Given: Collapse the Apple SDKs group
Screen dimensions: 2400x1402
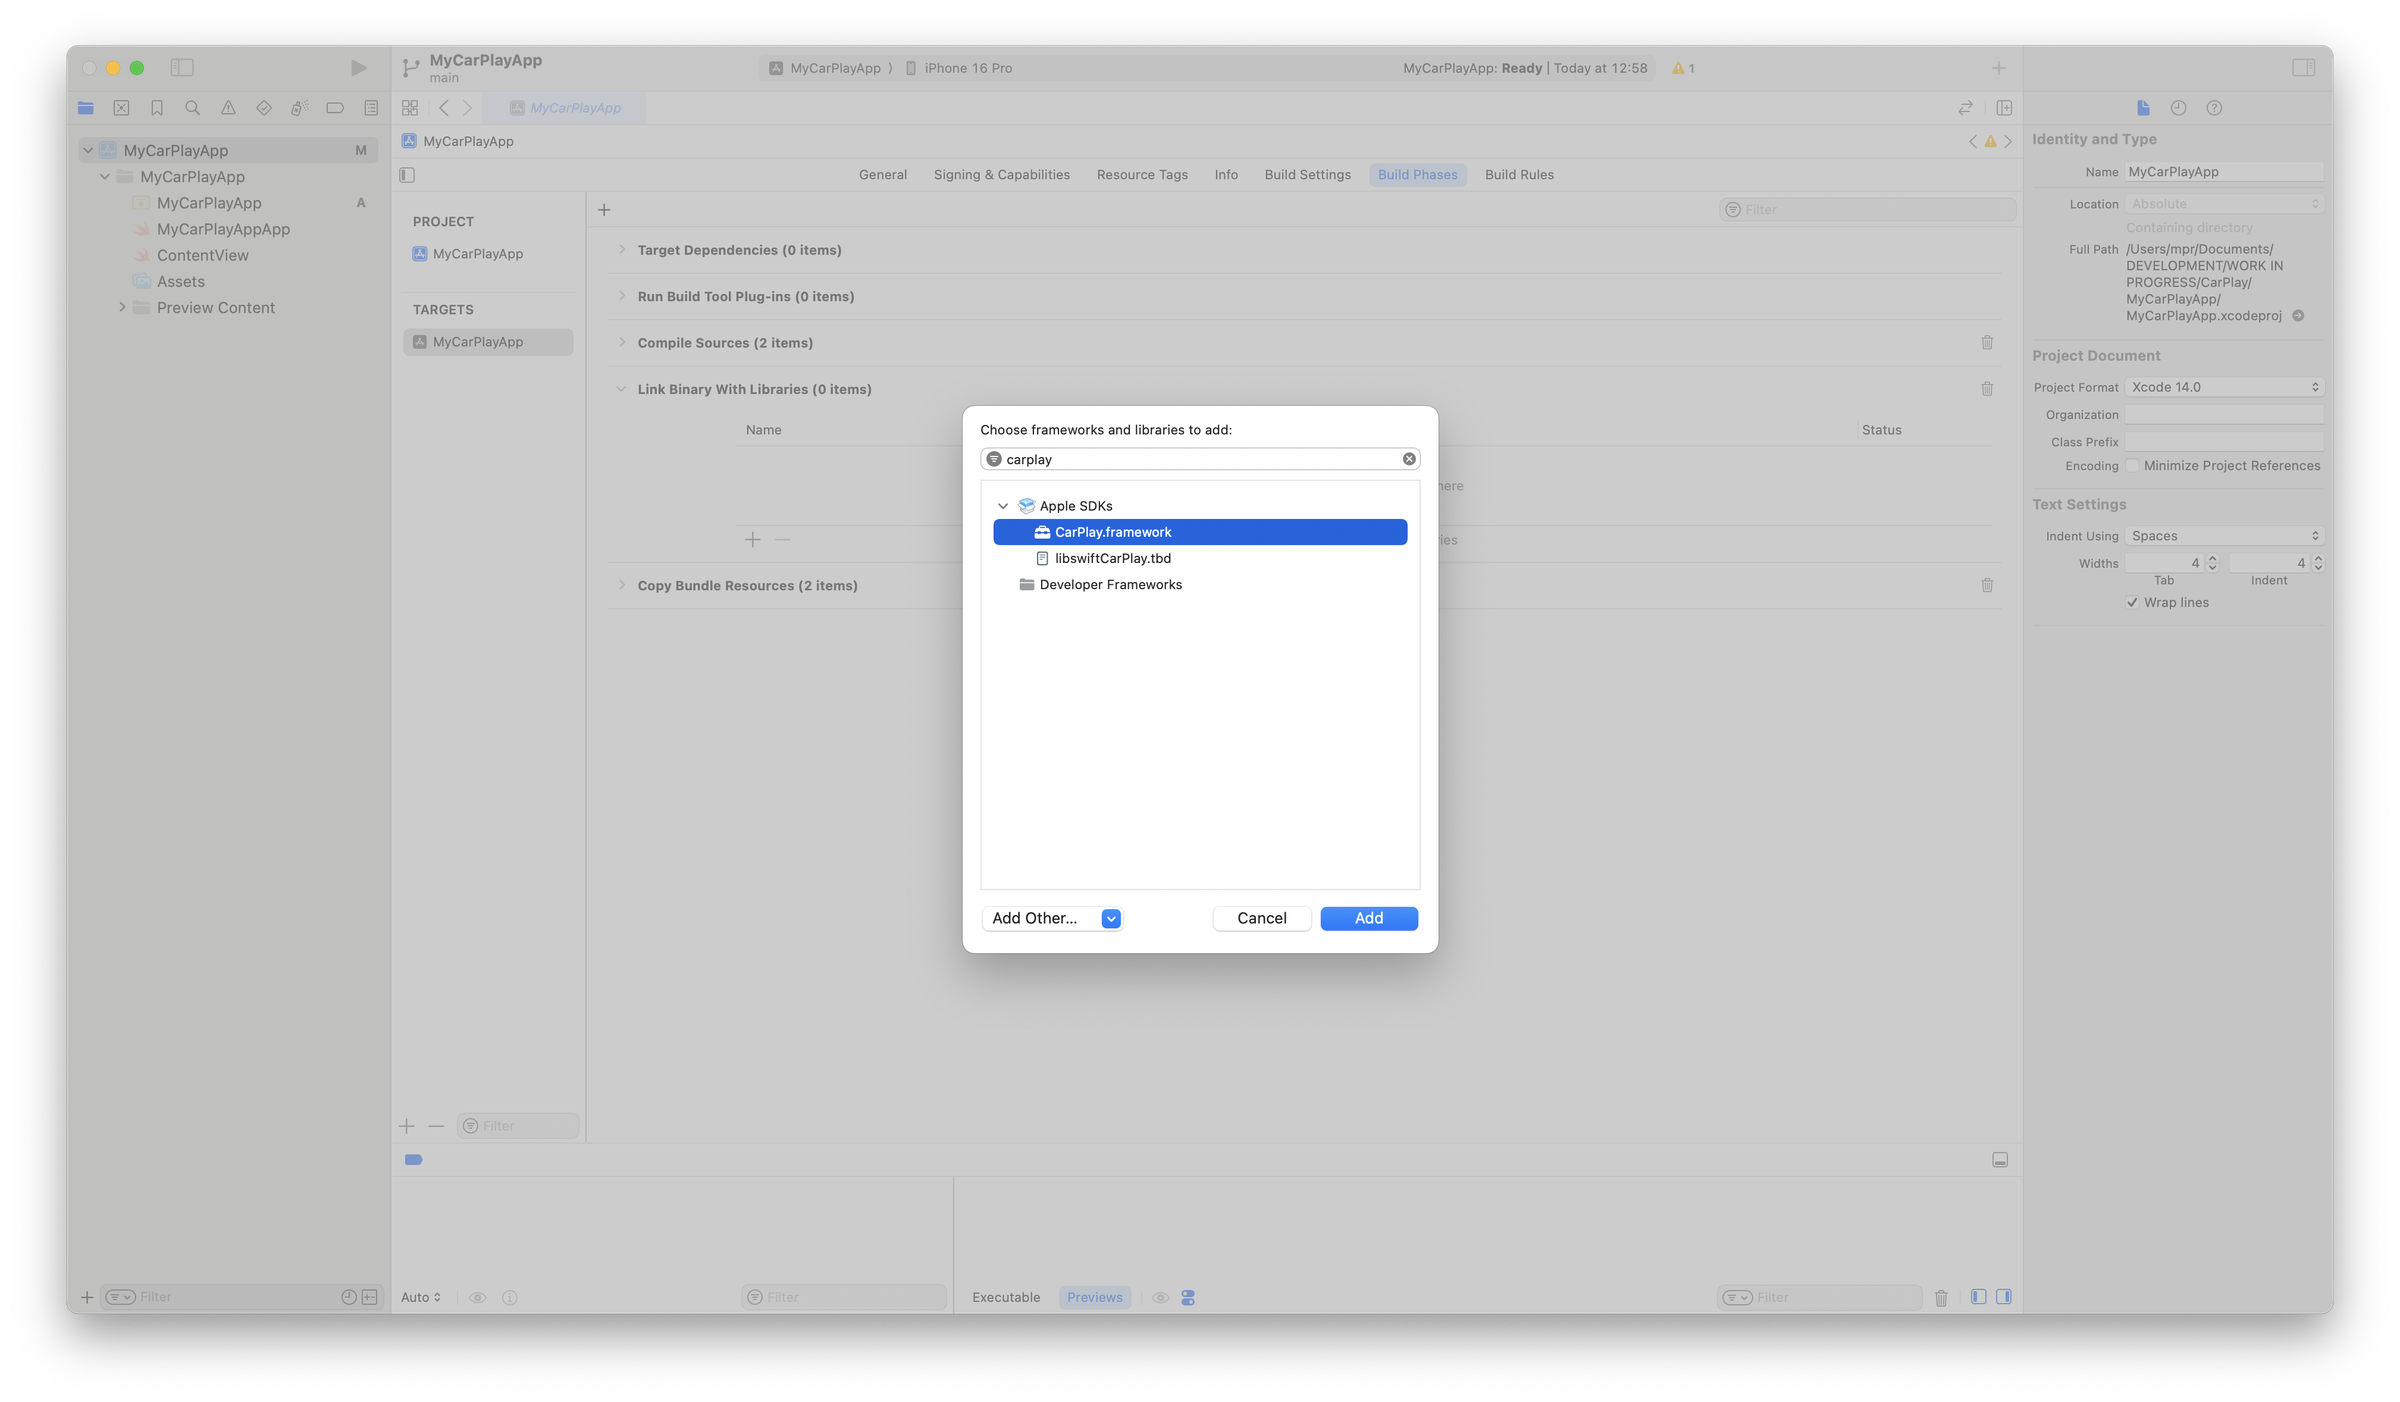Looking at the screenshot, I should (x=1003, y=506).
